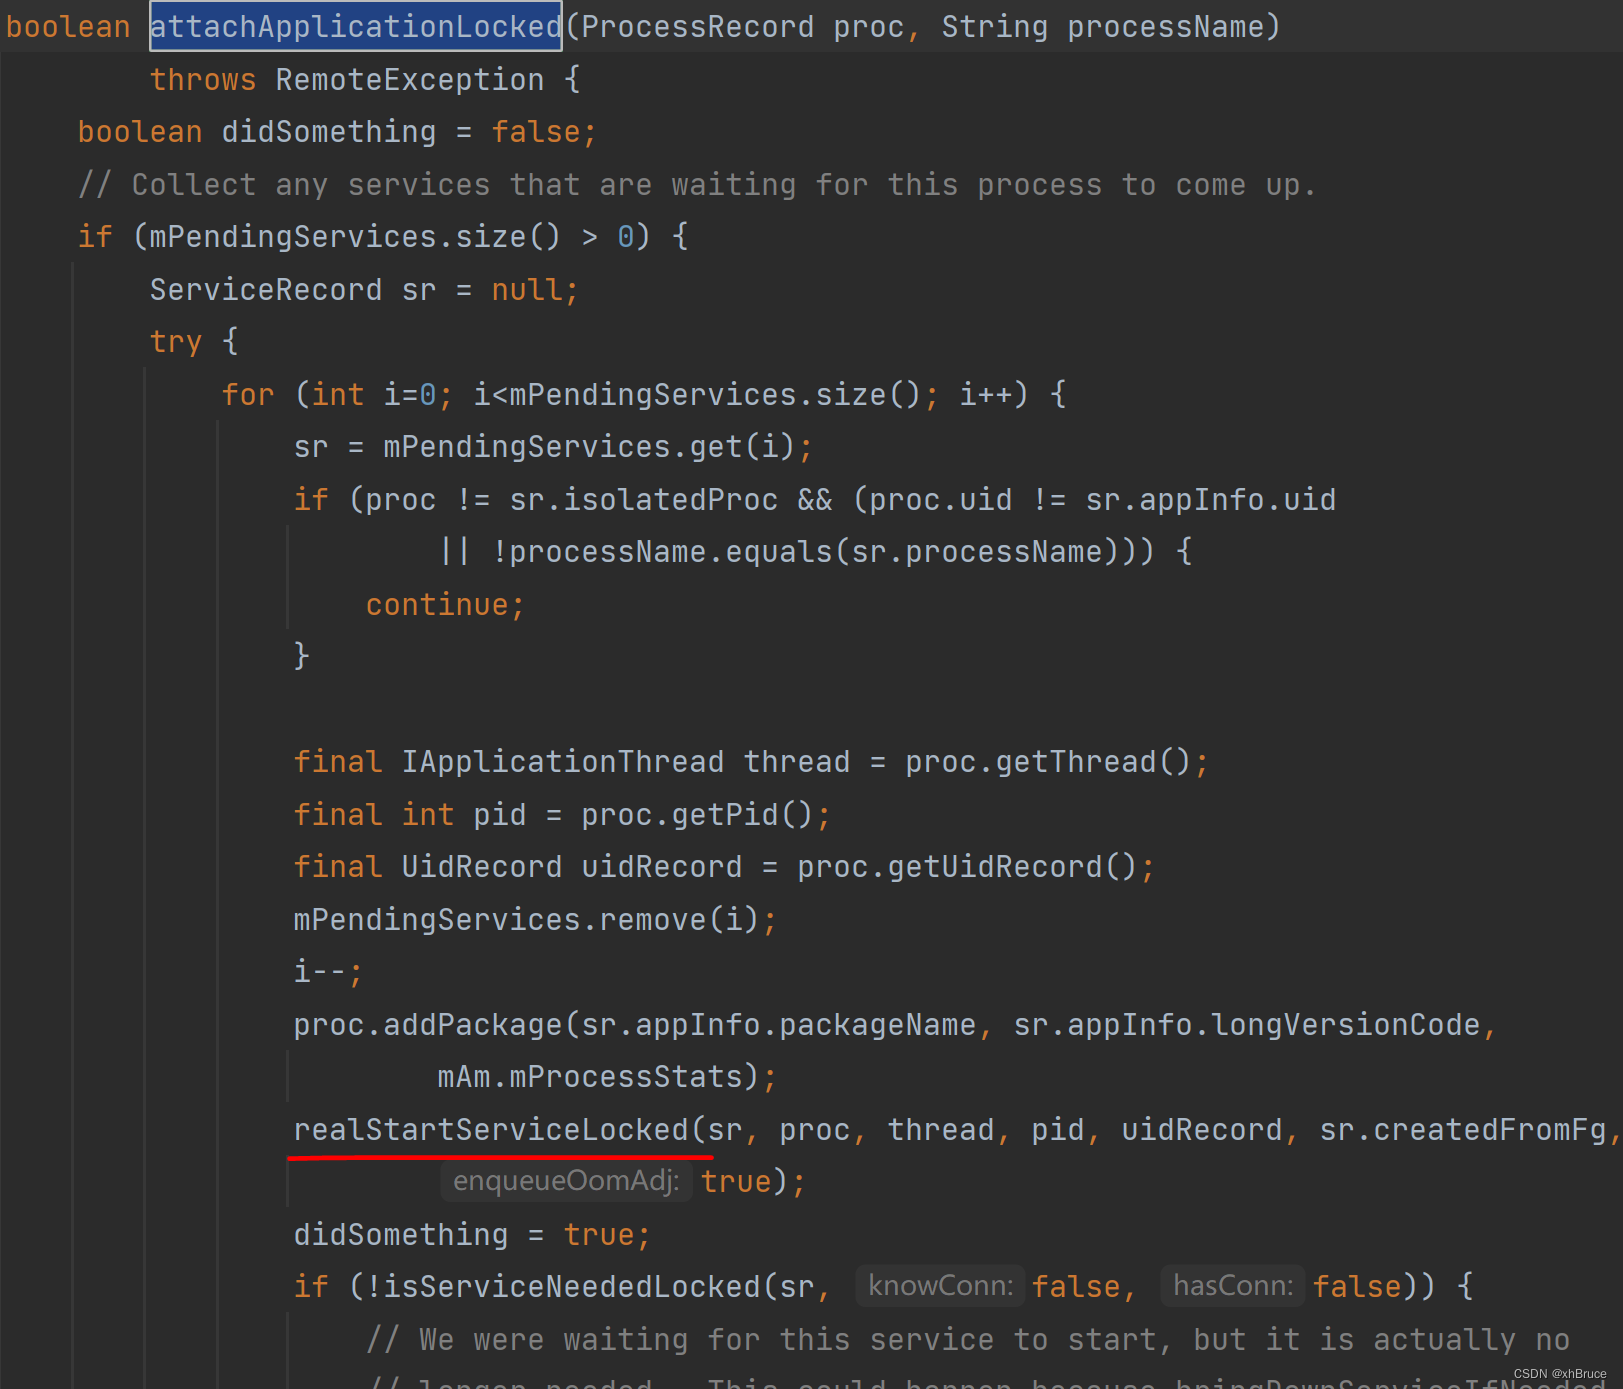Click 'sr.appInfo.uid' in the condition
The height and width of the screenshot is (1389, 1623).
tap(1211, 500)
